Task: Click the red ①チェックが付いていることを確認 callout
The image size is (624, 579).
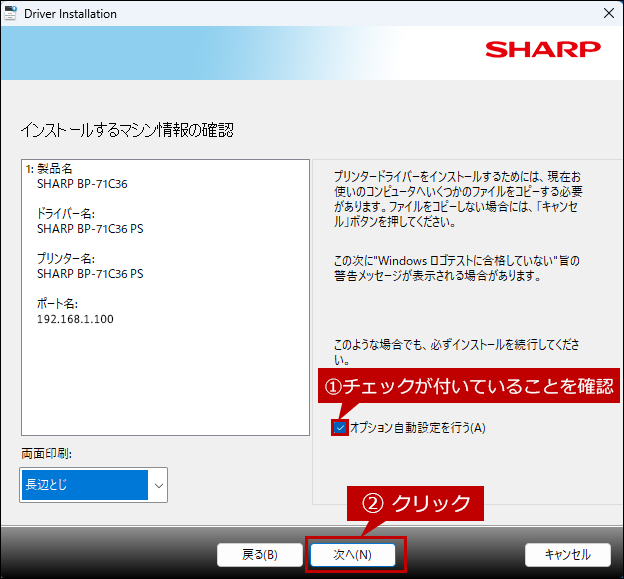Action: 466,386
